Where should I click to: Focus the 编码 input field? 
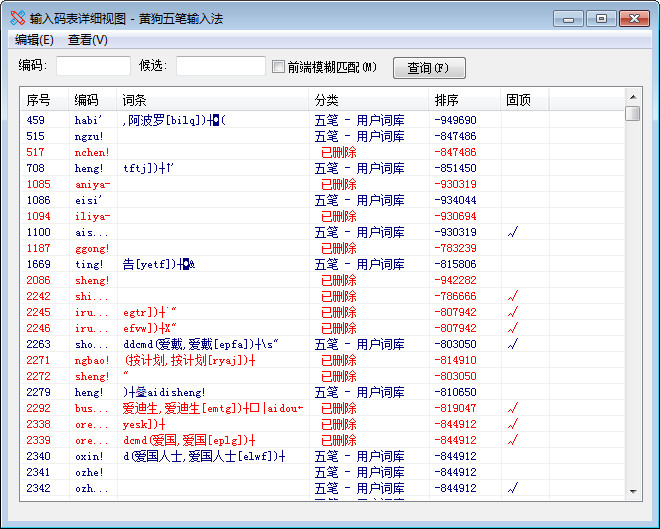click(x=93, y=66)
